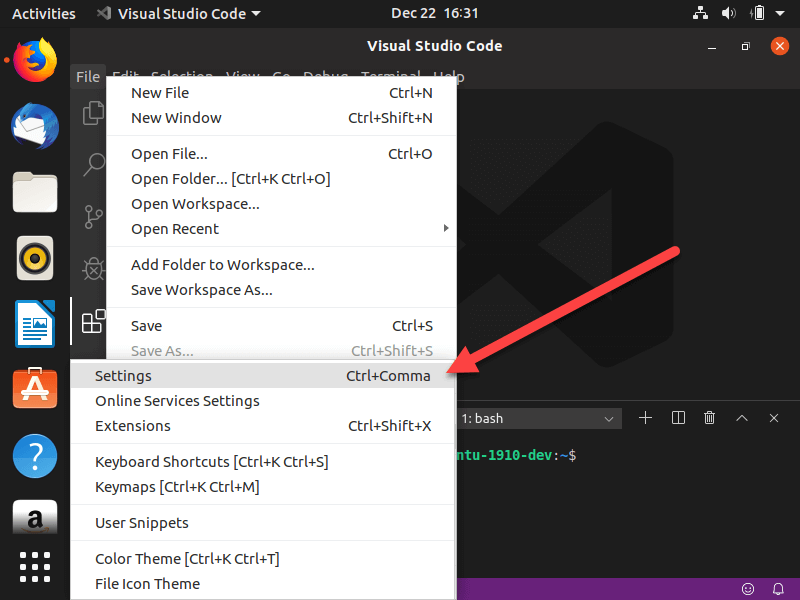The height and width of the screenshot is (600, 800).
Task: Click the terminal prompt line
Action: click(x=517, y=455)
